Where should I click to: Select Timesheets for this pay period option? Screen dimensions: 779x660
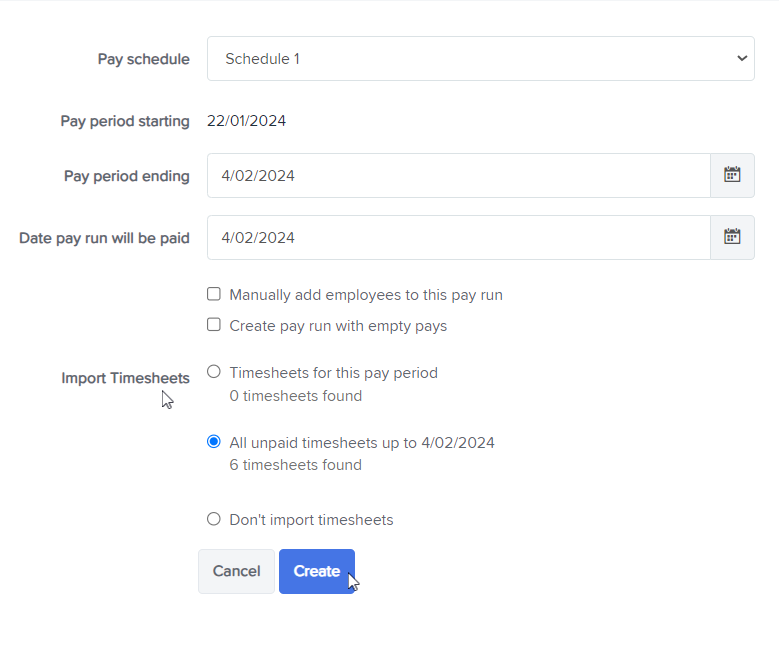[x=214, y=372]
